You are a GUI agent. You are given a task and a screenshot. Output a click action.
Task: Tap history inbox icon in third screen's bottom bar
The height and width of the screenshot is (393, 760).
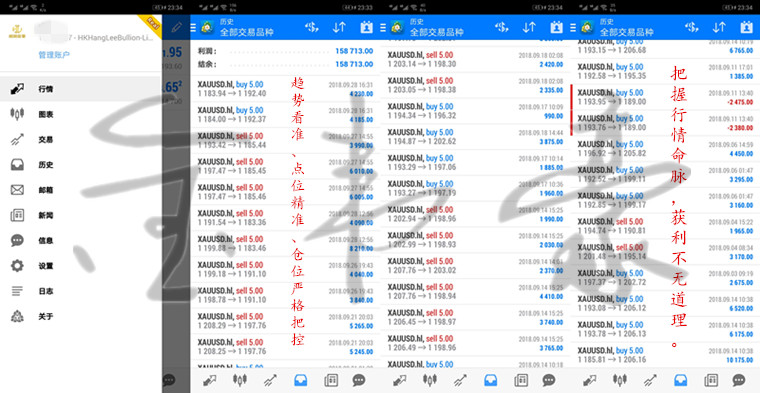point(490,380)
